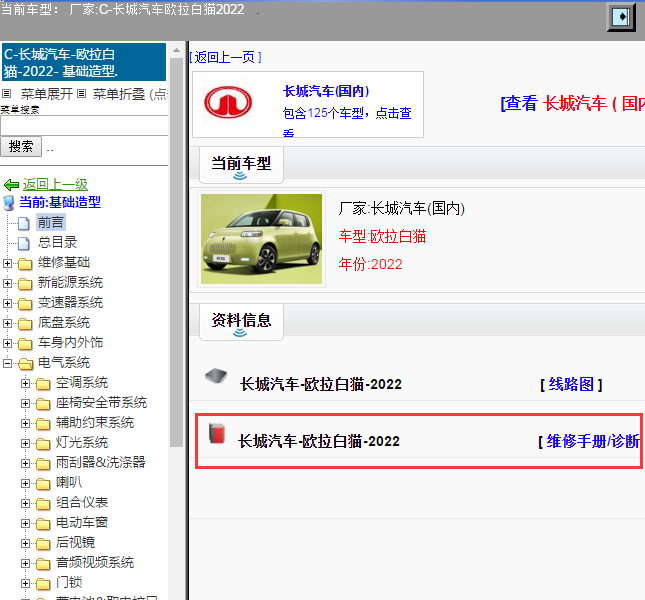Select the 门锁 tree label
Screen dimensions: 645x600
tap(69, 583)
